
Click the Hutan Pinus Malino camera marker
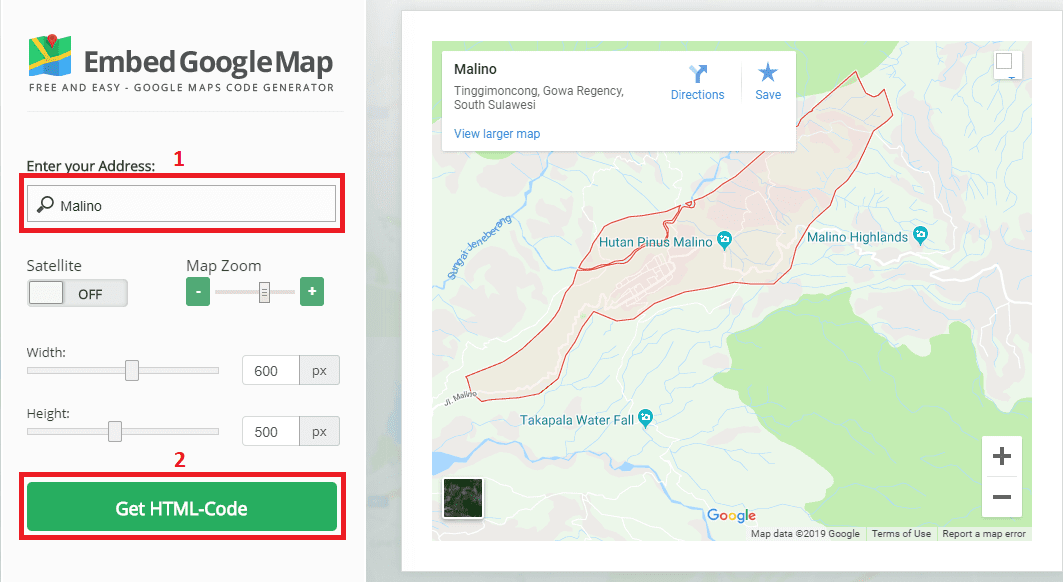(x=725, y=239)
